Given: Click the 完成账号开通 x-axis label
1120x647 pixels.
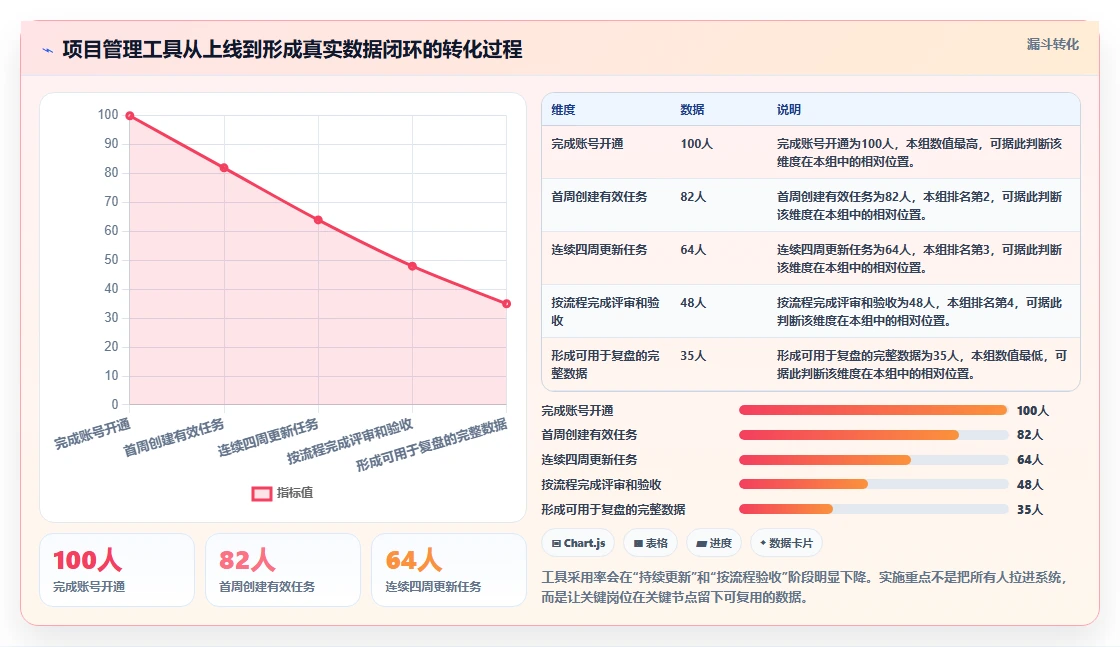Looking at the screenshot, I should [92, 434].
